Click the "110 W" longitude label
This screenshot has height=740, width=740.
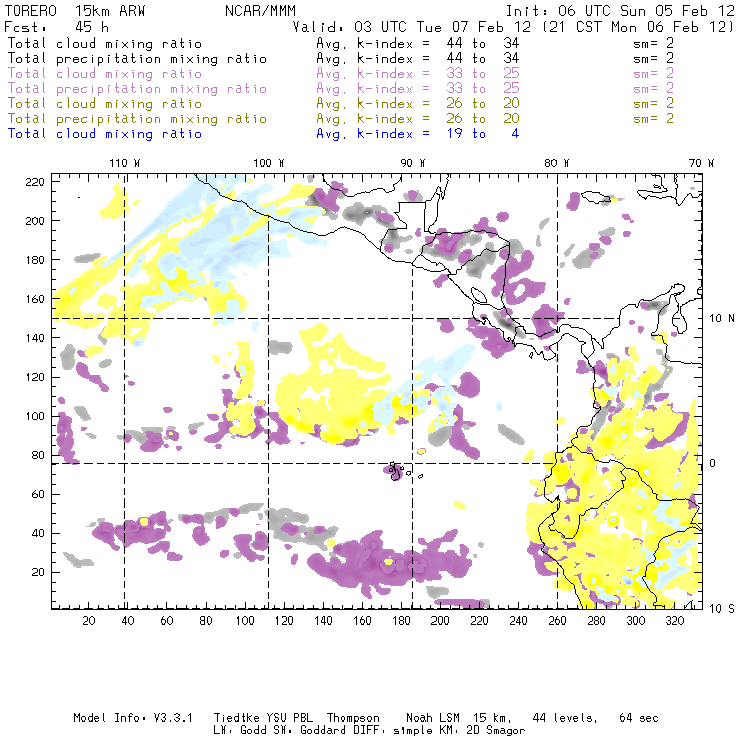pyautogui.click(x=125, y=163)
